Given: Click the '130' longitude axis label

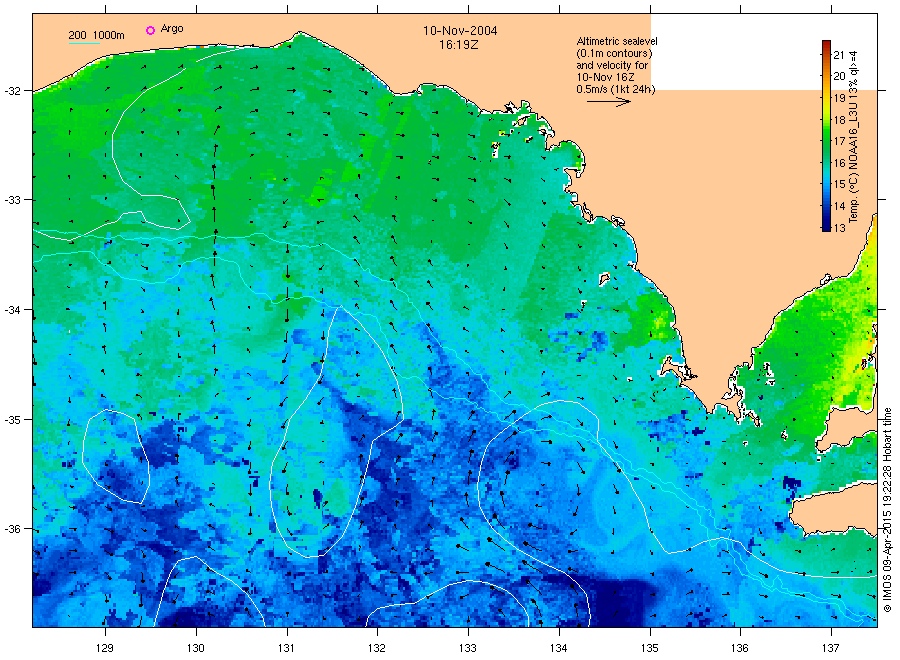Looking at the screenshot, I should coord(196,648).
